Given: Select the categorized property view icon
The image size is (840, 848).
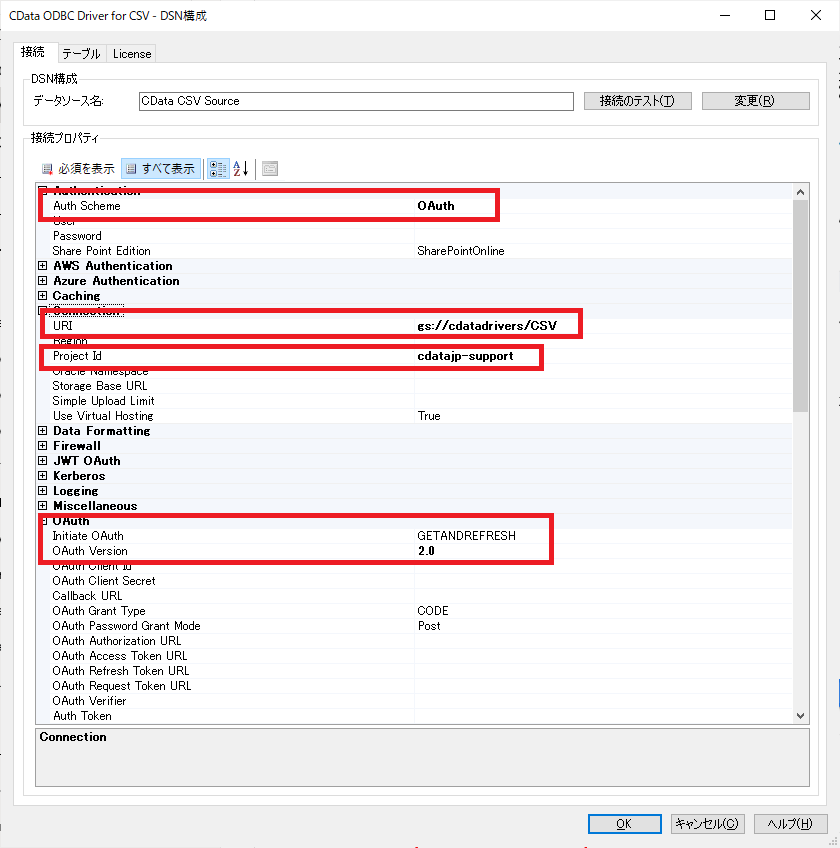Looking at the screenshot, I should pos(218,168).
